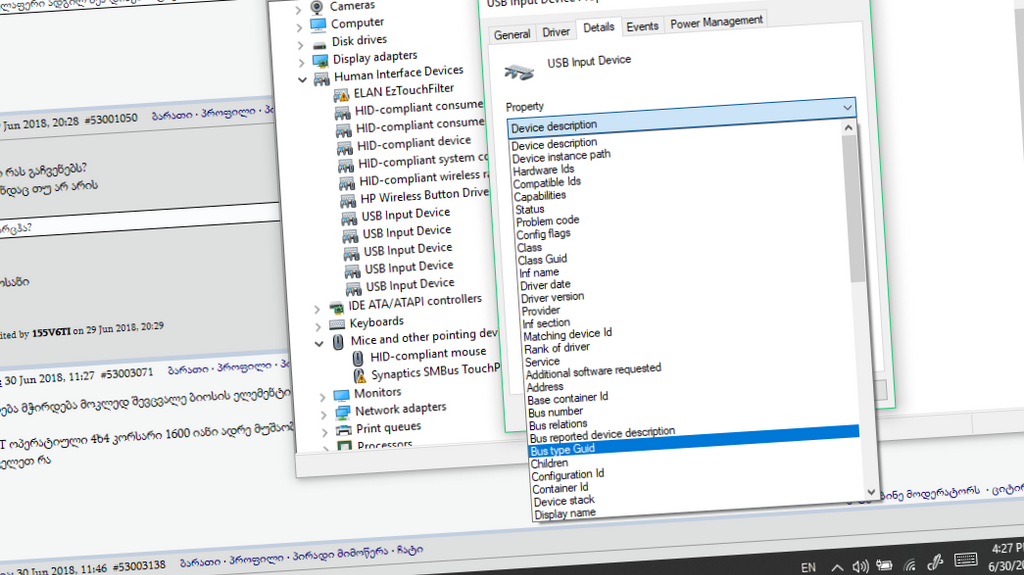
Task: Click the Keyboards category icon
Action: click(338, 325)
